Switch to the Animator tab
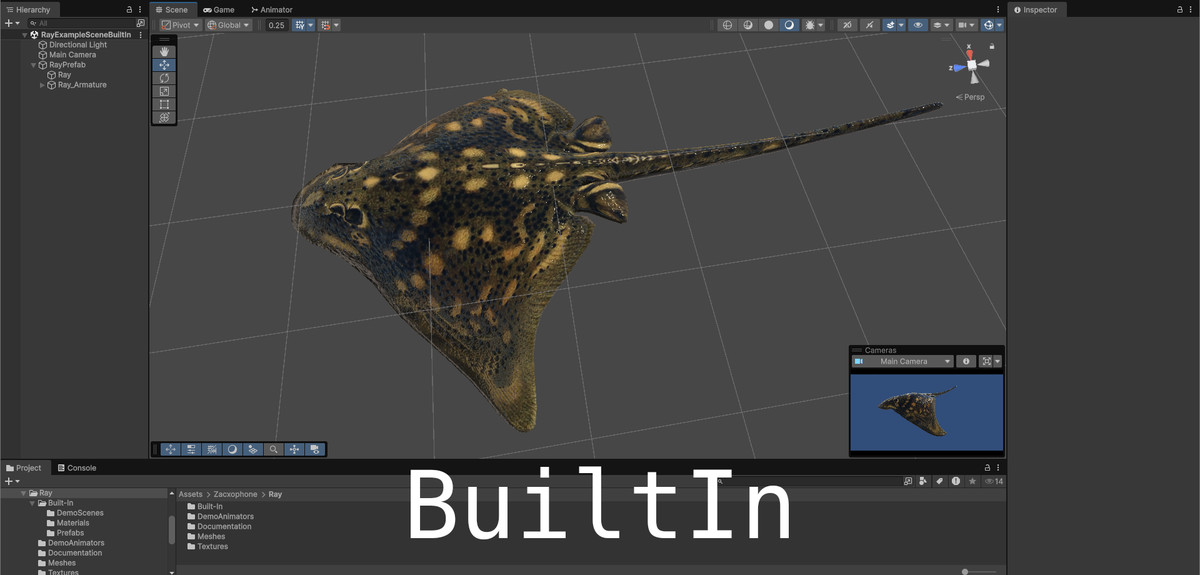Screen dimensions: 1200x575 (x=271, y=9)
